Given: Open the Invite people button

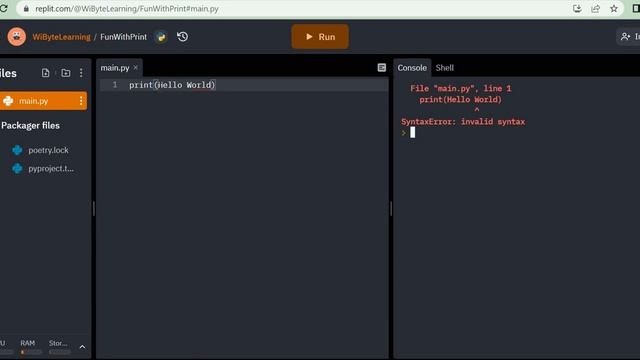Looking at the screenshot, I should (x=629, y=37).
